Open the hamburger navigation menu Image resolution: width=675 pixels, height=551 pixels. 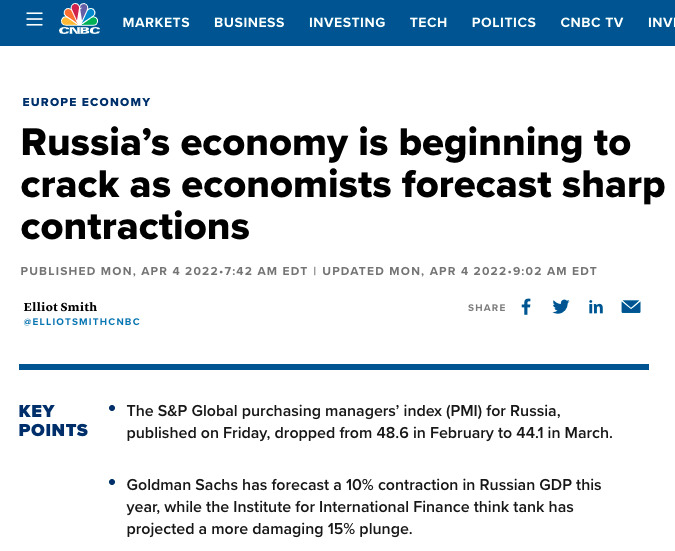point(34,19)
